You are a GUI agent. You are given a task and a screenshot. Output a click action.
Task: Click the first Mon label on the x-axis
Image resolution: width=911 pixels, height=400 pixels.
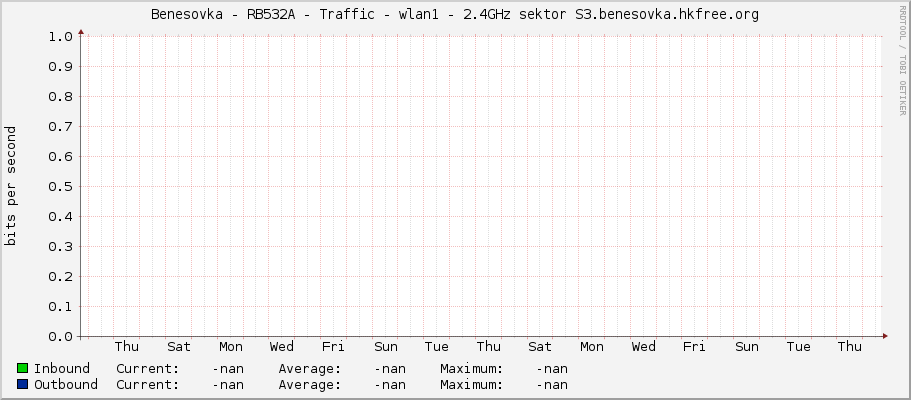pos(231,347)
